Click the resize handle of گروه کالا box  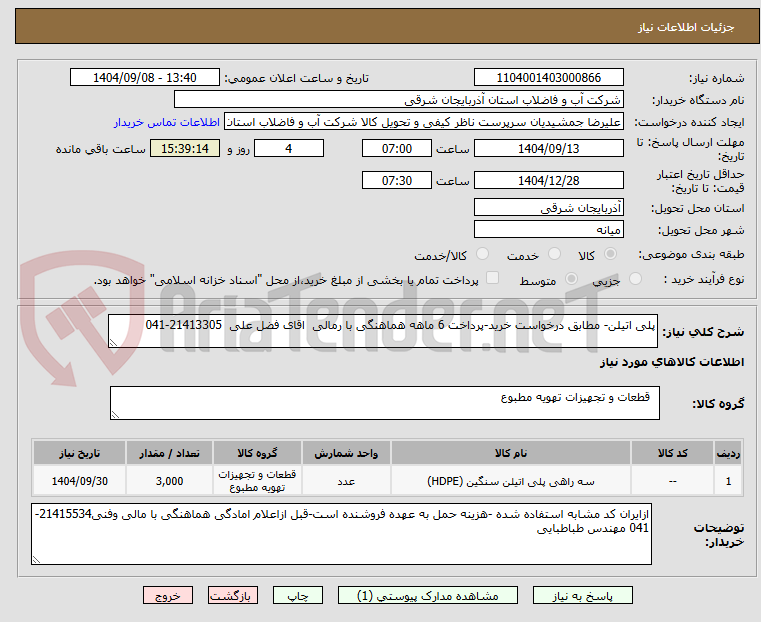point(115,415)
